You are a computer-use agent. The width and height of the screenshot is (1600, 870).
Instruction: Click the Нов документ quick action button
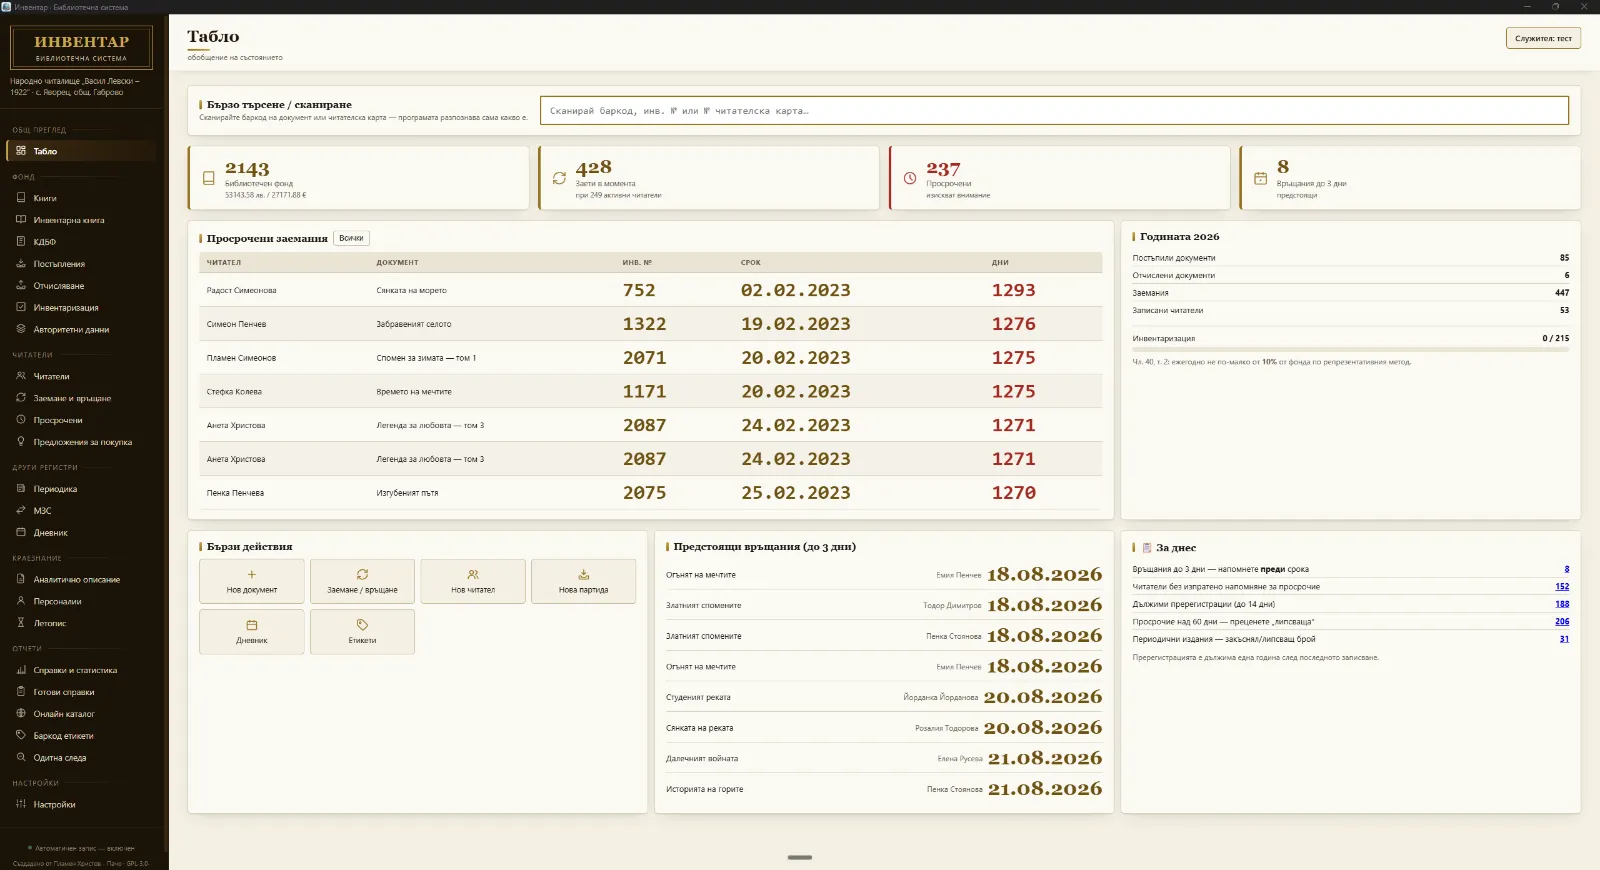tap(252, 581)
